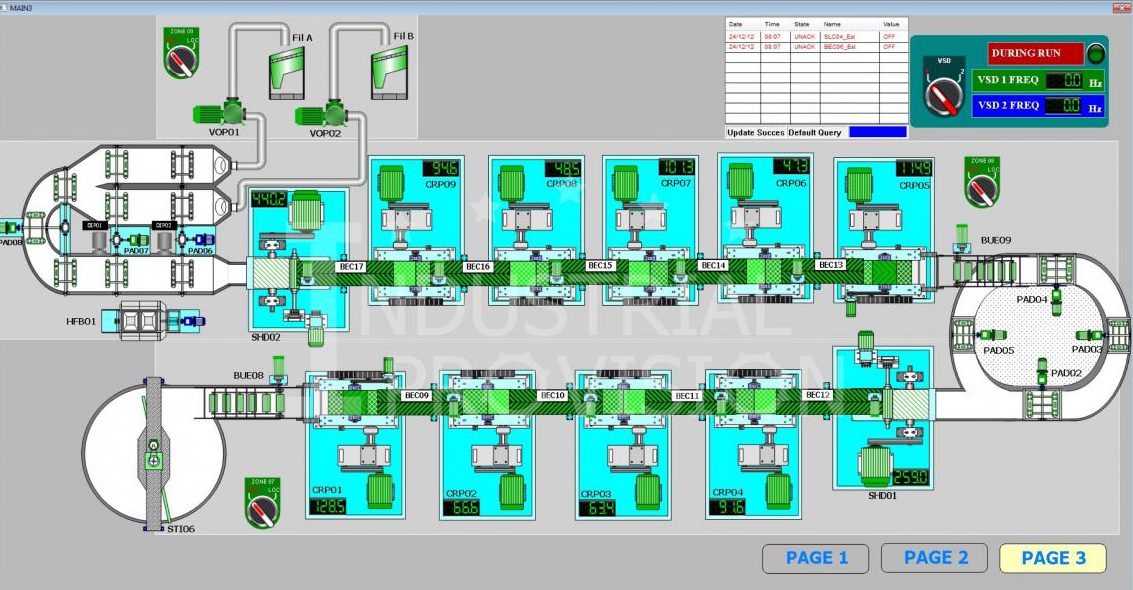The height and width of the screenshot is (590, 1133).
Task: Click the VSD 1 FREQ value field
Action: 1063,80
